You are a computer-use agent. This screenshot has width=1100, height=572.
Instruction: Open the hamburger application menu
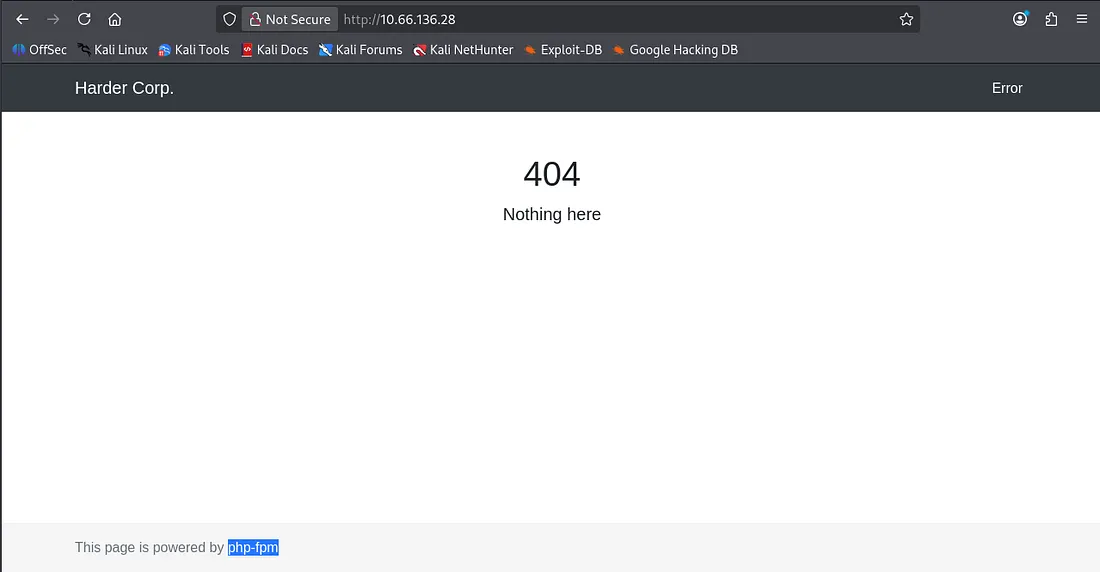1081,19
